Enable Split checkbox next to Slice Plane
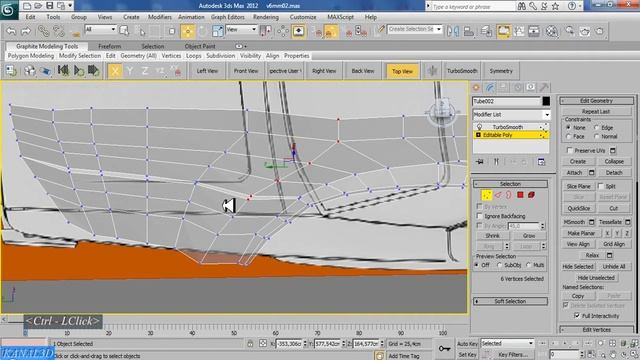The width and height of the screenshot is (640, 360). pyautogui.click(x=601, y=186)
